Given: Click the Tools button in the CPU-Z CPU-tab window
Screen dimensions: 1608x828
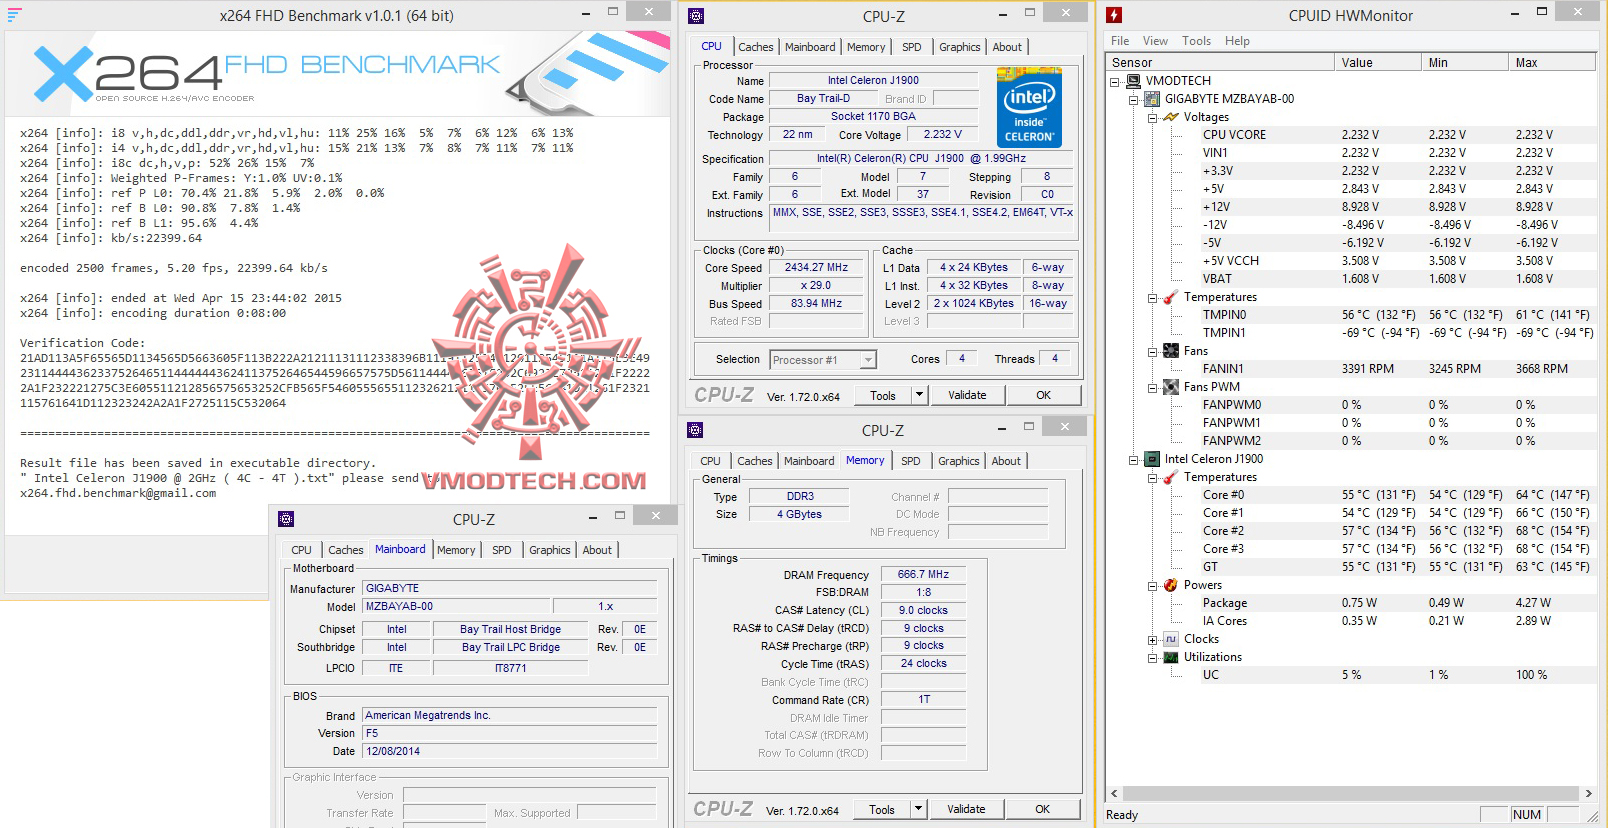Looking at the screenshot, I should 883,395.
